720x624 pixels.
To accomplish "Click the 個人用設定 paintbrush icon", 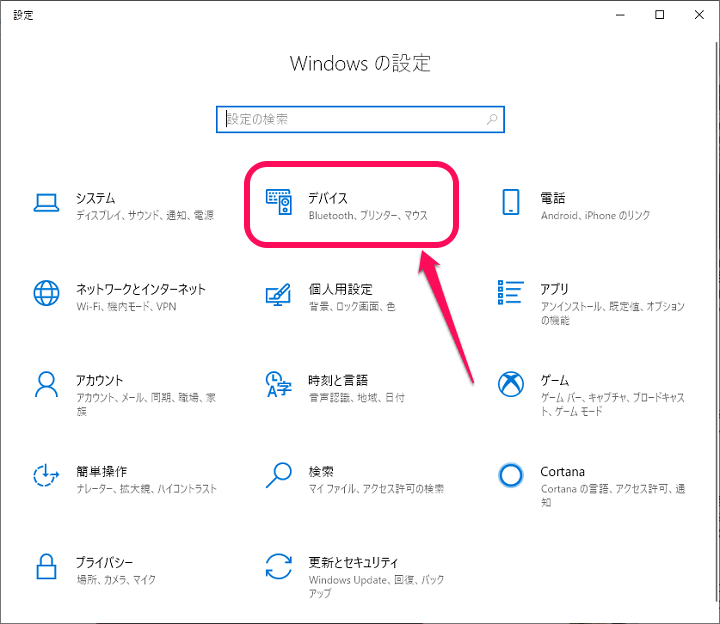I will 278,294.
